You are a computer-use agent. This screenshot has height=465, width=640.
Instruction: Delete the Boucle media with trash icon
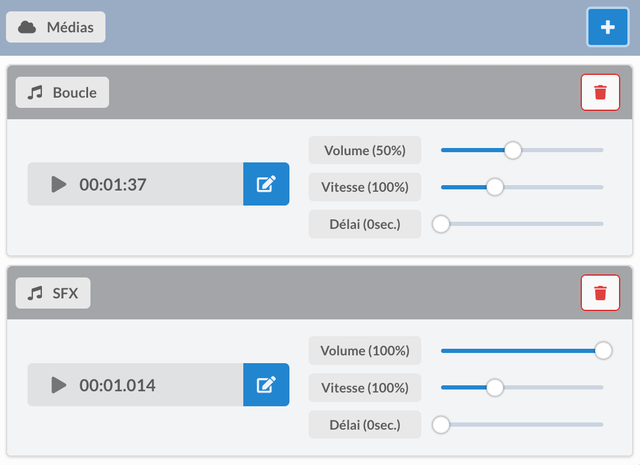tap(600, 92)
